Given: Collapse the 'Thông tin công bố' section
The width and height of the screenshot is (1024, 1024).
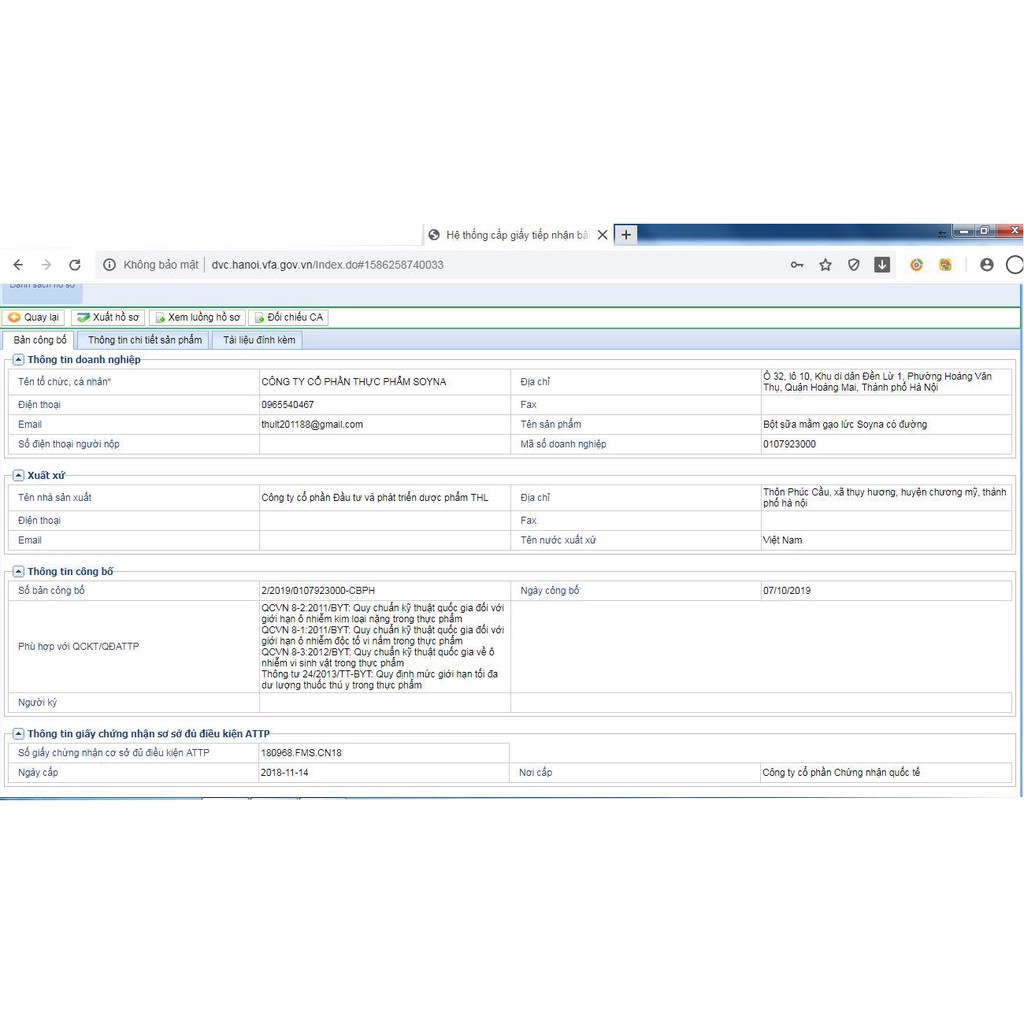Looking at the screenshot, I should click(18, 572).
